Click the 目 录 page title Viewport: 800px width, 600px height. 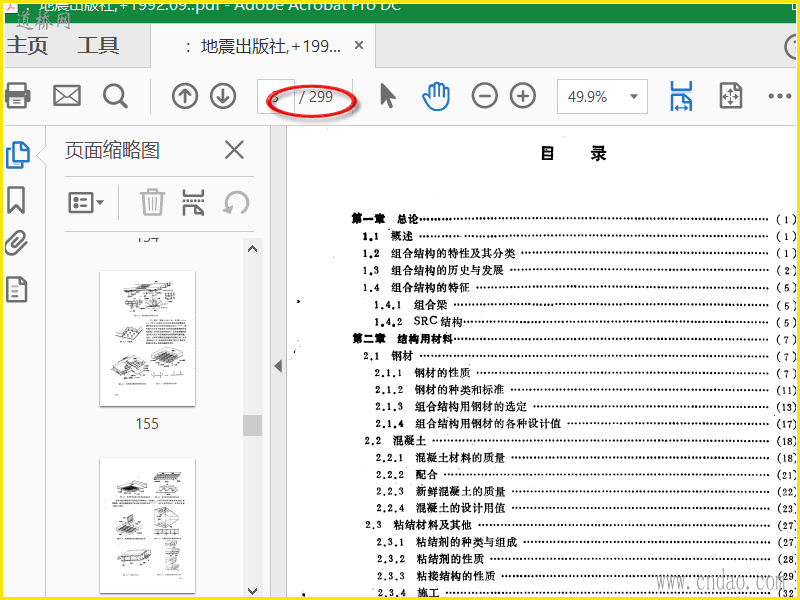[573, 153]
